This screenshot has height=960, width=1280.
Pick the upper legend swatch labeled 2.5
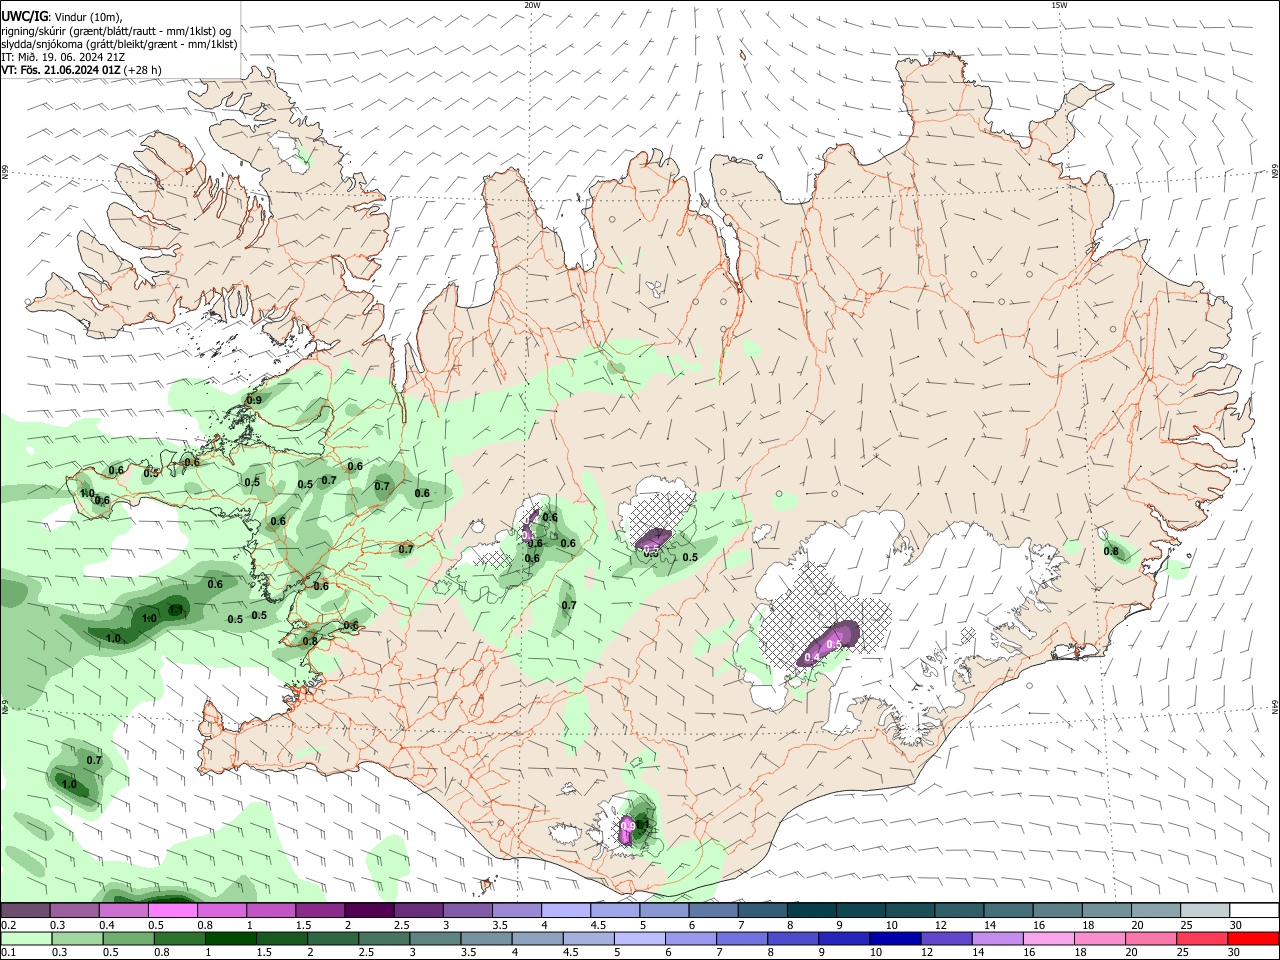pyautogui.click(x=418, y=911)
